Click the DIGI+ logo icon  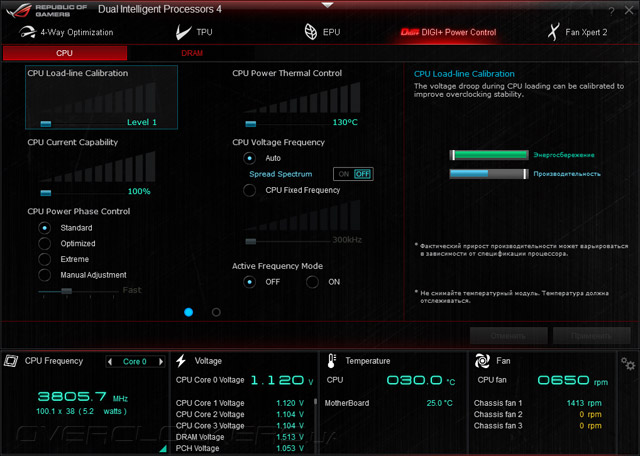coord(409,32)
